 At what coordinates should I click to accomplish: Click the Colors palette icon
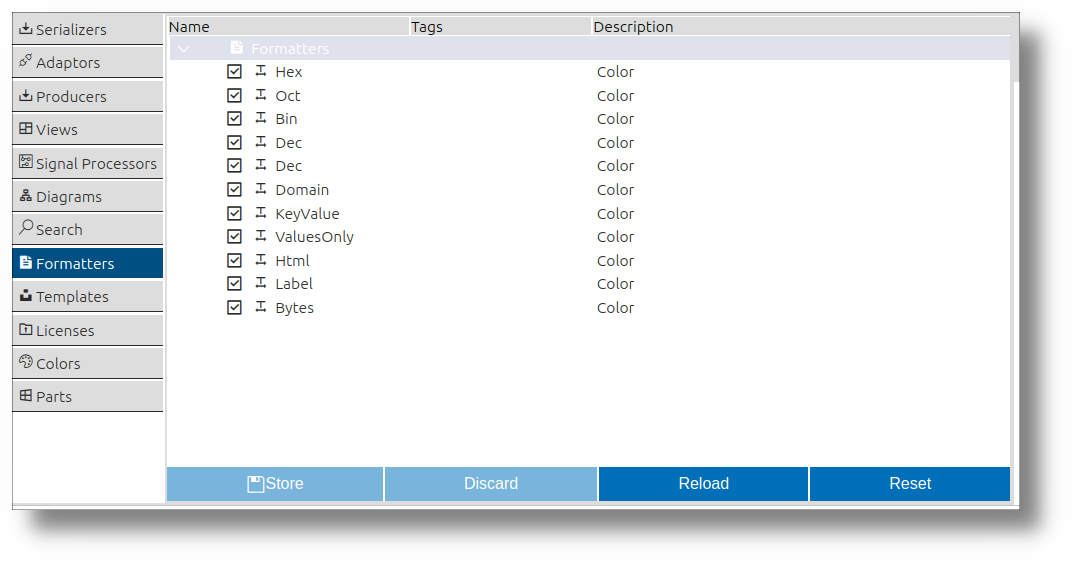(25, 362)
